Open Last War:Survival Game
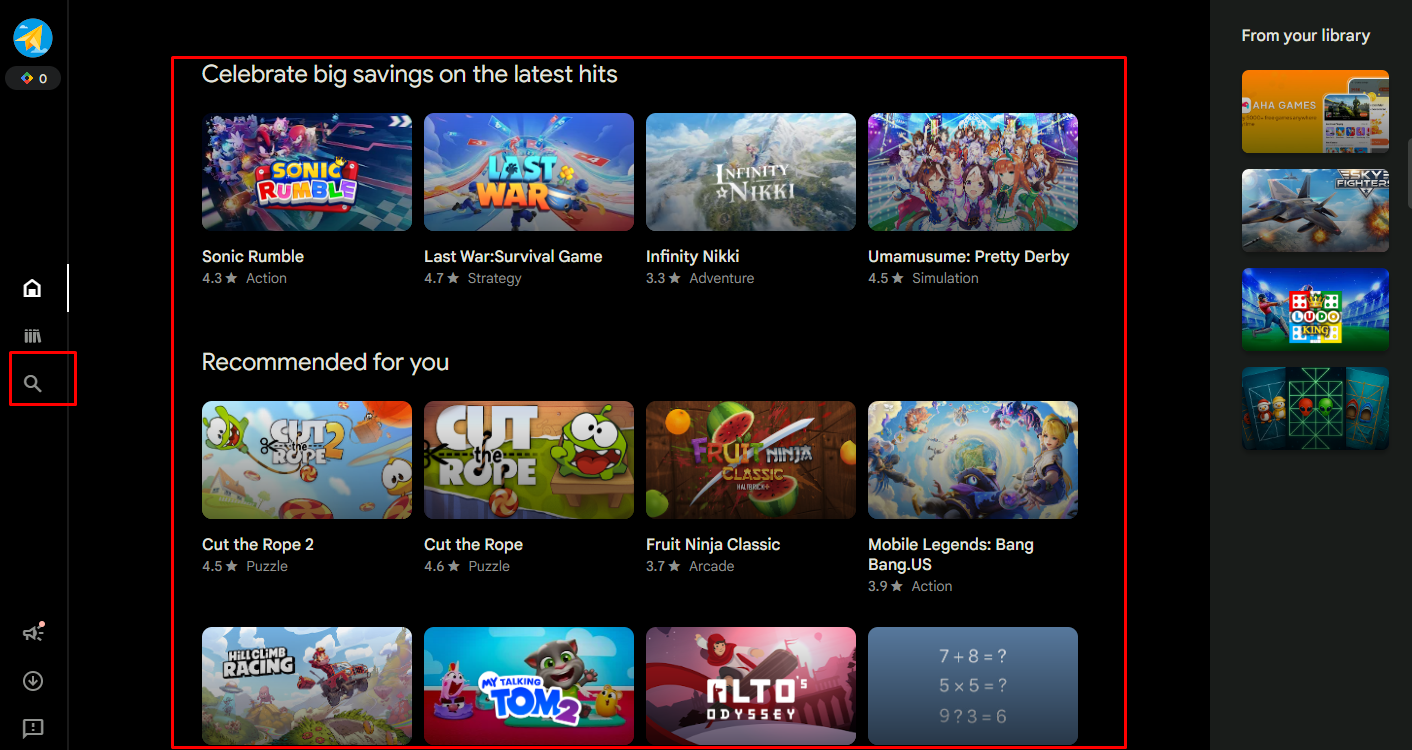This screenshot has height=750, width=1412. point(528,172)
